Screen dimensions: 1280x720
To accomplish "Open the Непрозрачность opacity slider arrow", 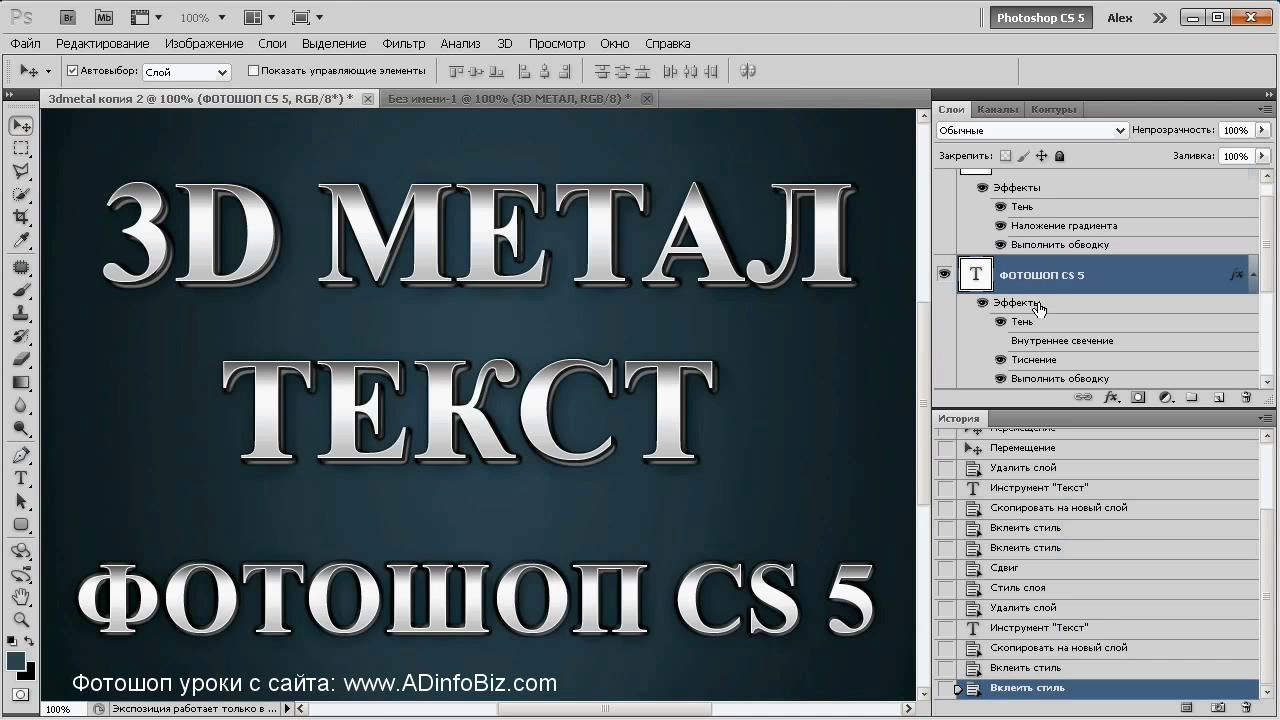I will tap(1262, 130).
